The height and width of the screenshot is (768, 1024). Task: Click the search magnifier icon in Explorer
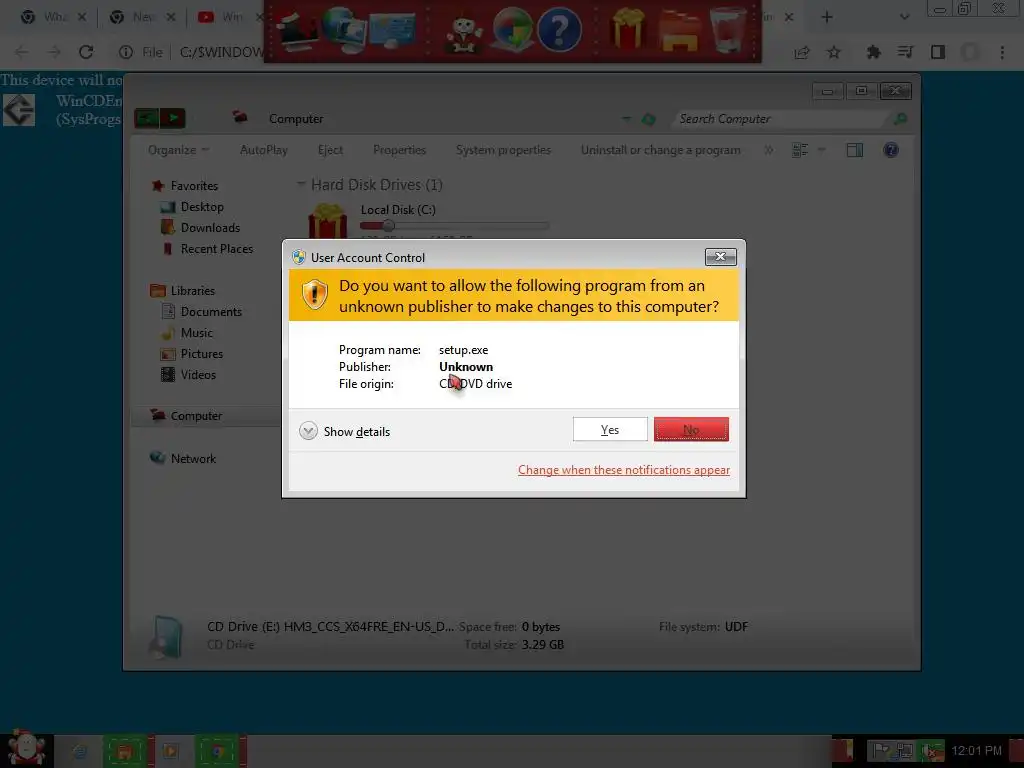pyautogui.click(x=900, y=119)
